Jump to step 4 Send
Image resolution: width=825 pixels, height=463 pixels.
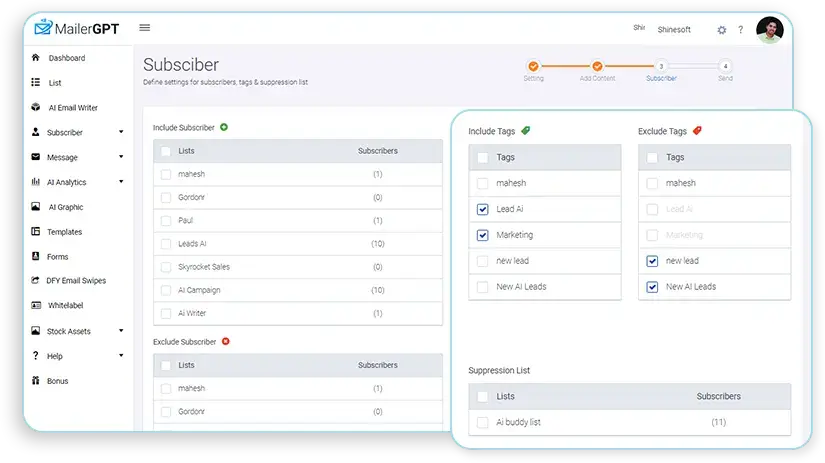pyautogui.click(x=725, y=66)
